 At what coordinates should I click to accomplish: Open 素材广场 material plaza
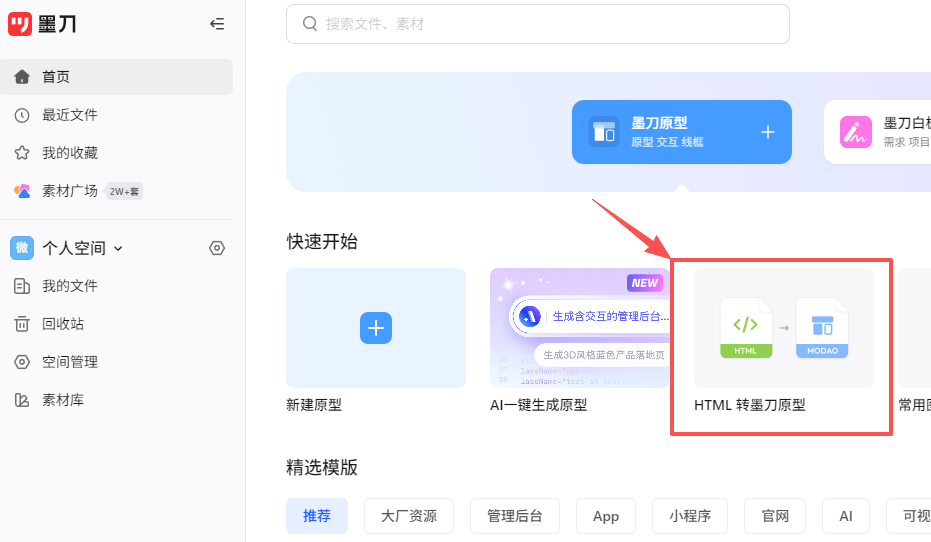coord(69,191)
